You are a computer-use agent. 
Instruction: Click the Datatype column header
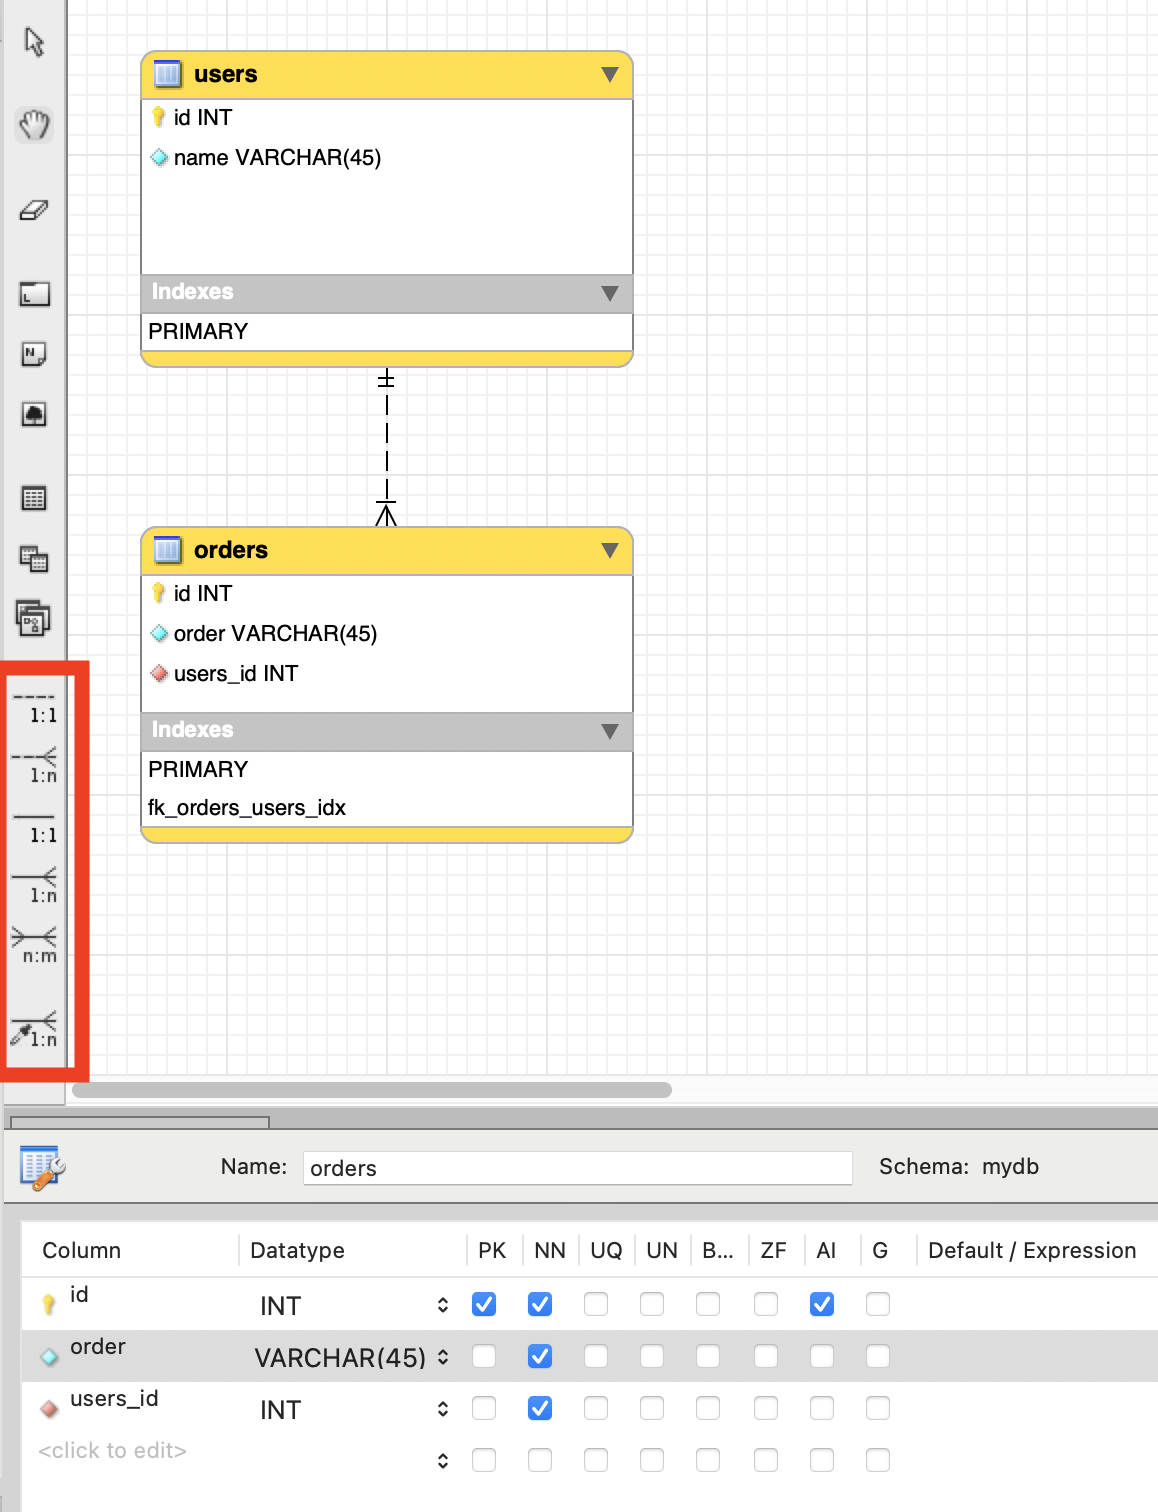tap(298, 1250)
